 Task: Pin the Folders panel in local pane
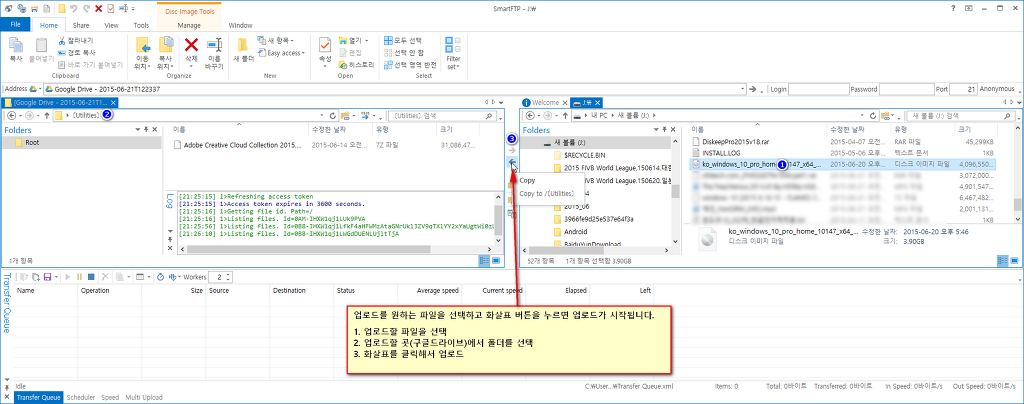click(x=665, y=130)
